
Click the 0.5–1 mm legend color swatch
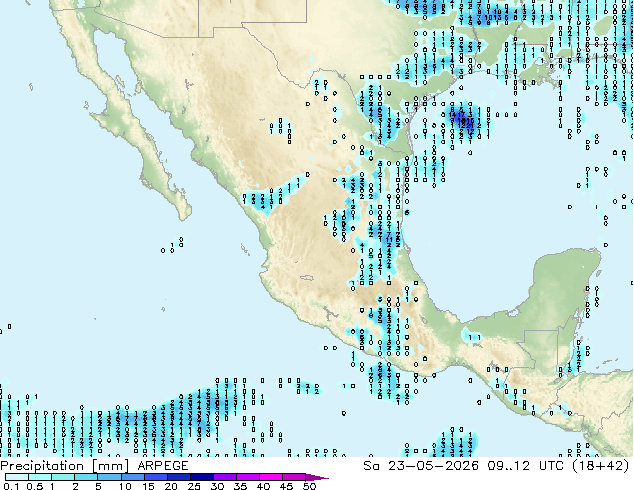40,477
